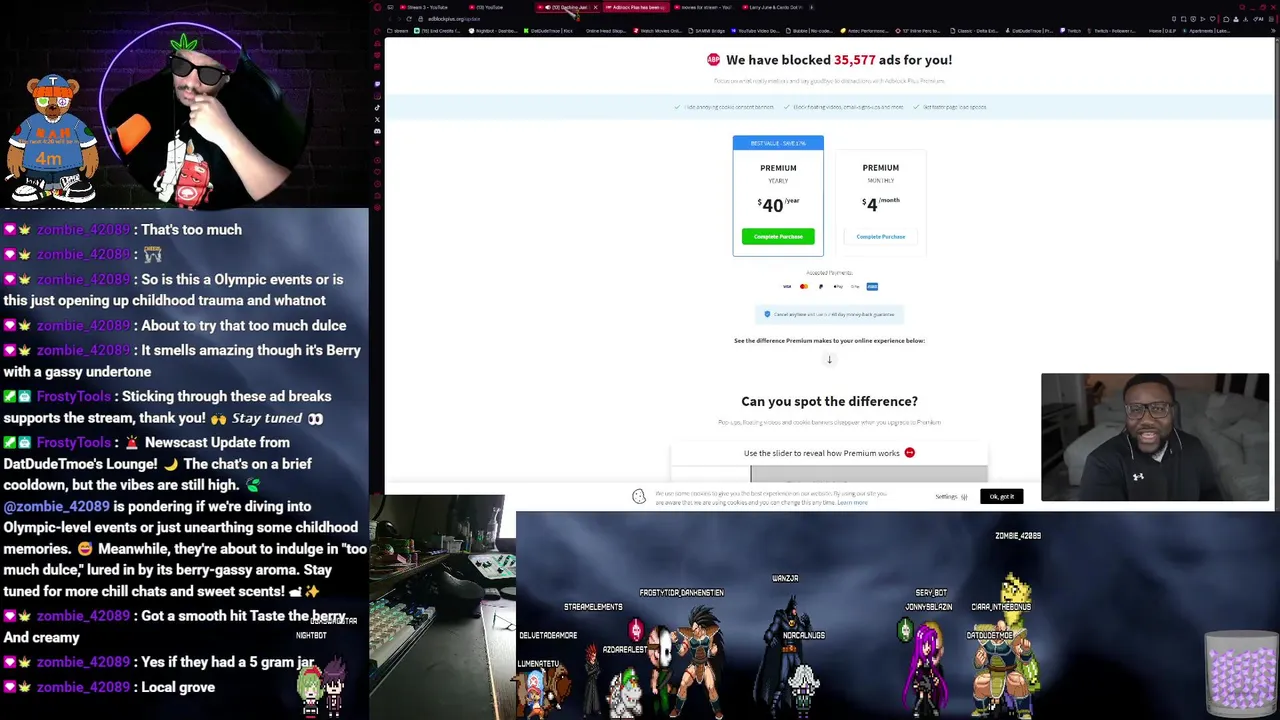Viewport: 1280px width, 720px height.
Task: Click the chat message 'That's too much'
Action: [x=191, y=229]
